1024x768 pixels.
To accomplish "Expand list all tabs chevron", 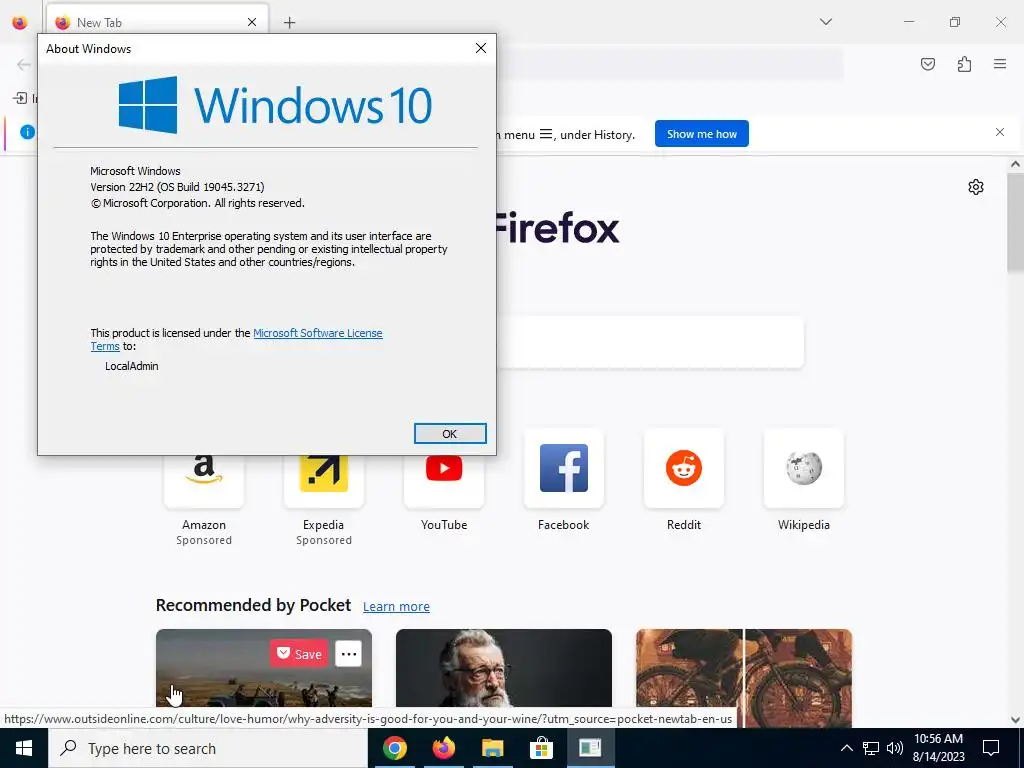I will coord(826,22).
